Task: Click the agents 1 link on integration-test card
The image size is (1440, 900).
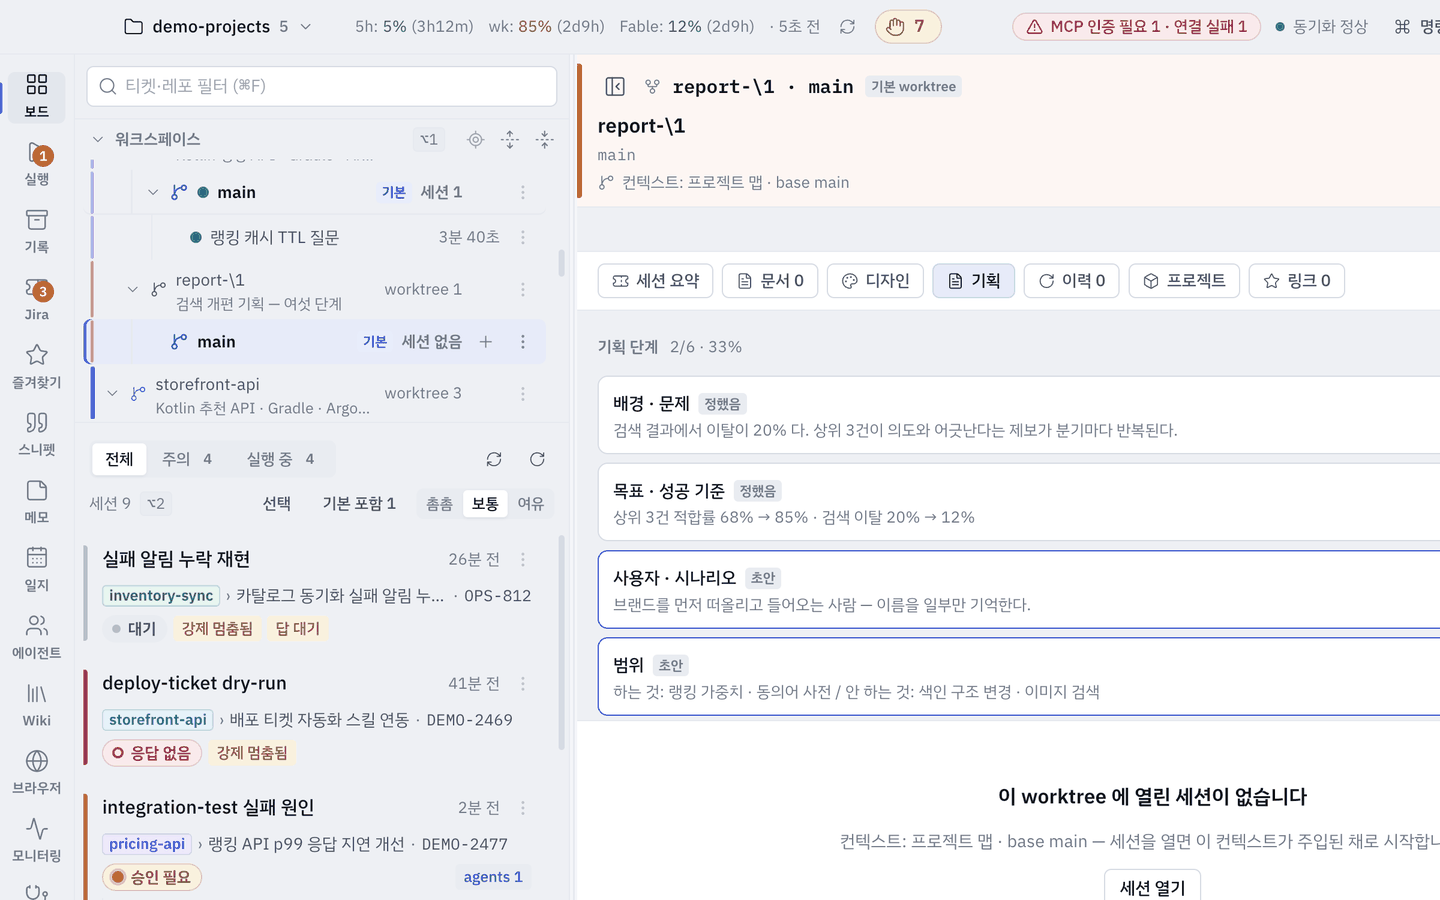Action: (493, 877)
